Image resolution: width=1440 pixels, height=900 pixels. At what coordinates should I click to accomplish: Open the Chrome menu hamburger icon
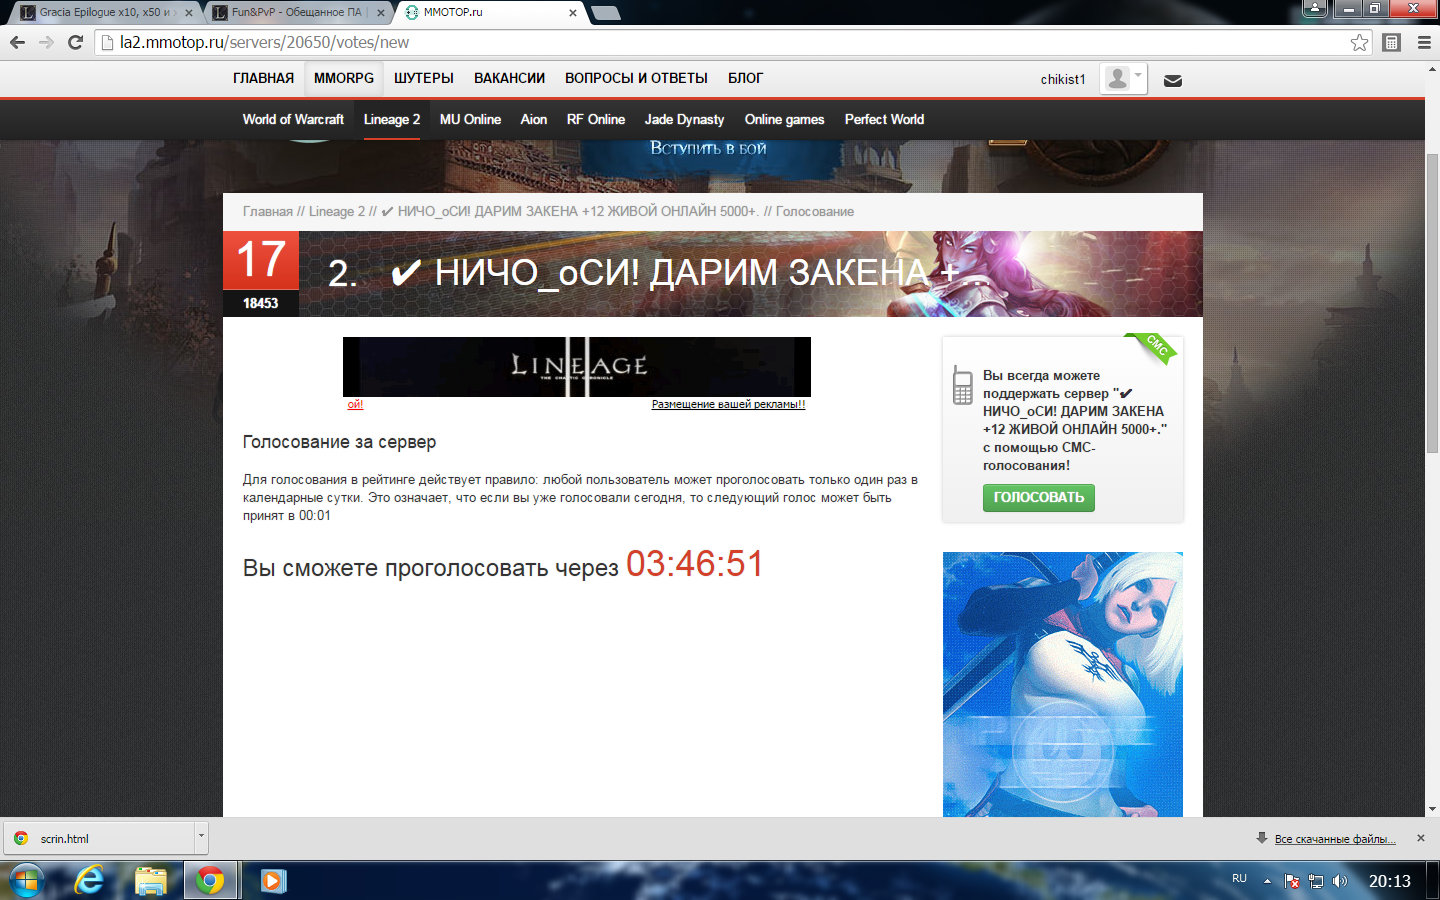[1424, 42]
